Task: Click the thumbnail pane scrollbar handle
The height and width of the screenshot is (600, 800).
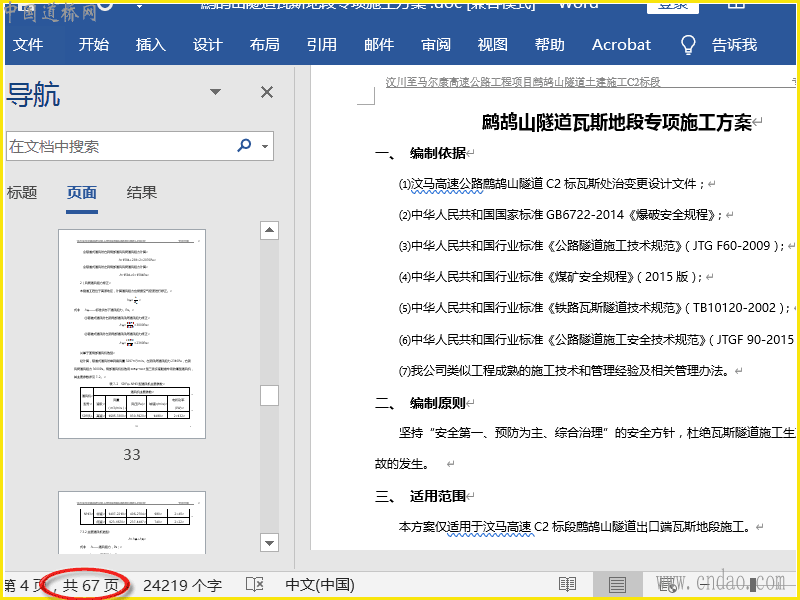Action: pos(269,395)
